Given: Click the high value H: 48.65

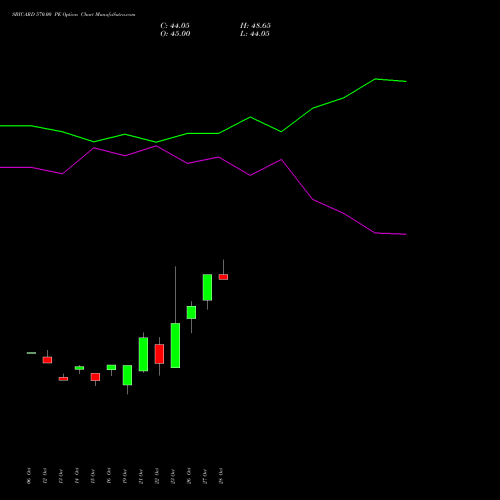Looking at the screenshot, I should click(255, 26).
